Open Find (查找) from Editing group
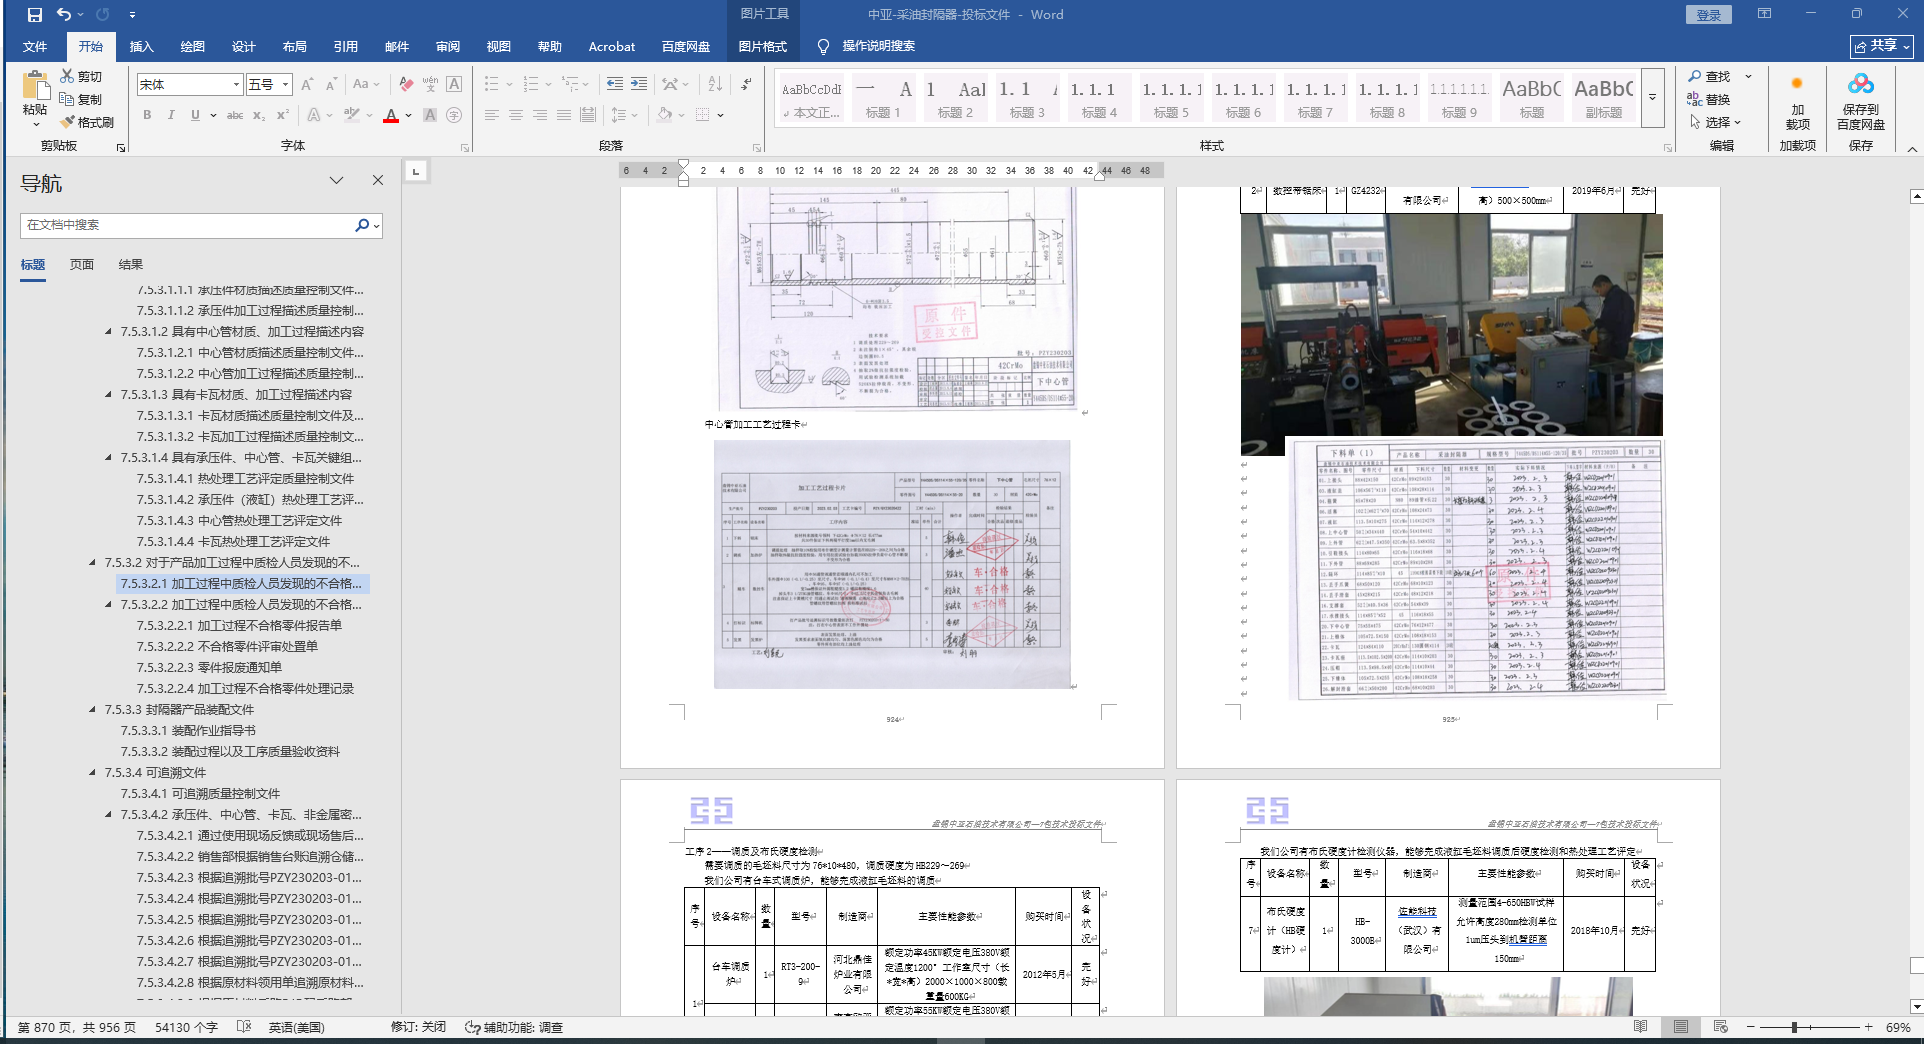The width and height of the screenshot is (1924, 1044). [x=1710, y=76]
